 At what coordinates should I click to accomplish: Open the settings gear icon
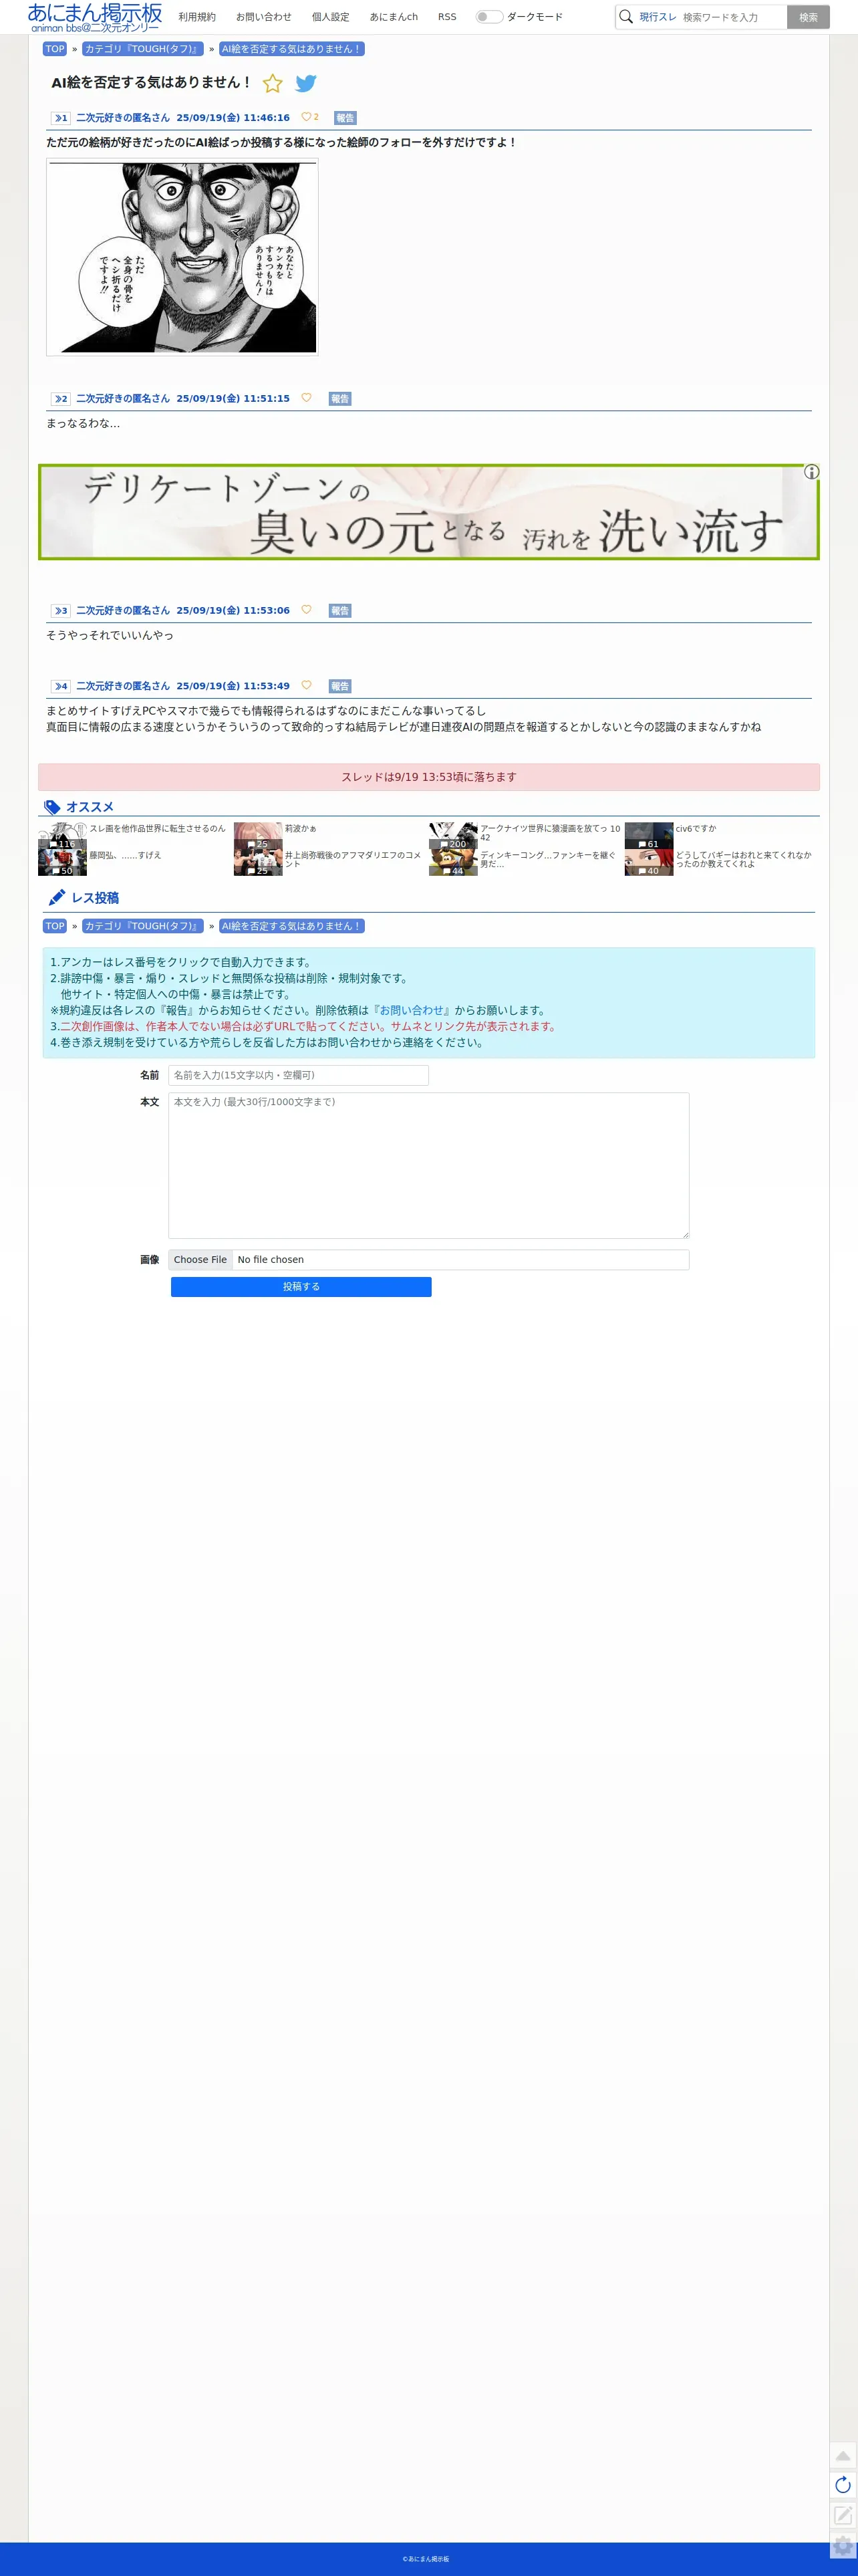(843, 2545)
